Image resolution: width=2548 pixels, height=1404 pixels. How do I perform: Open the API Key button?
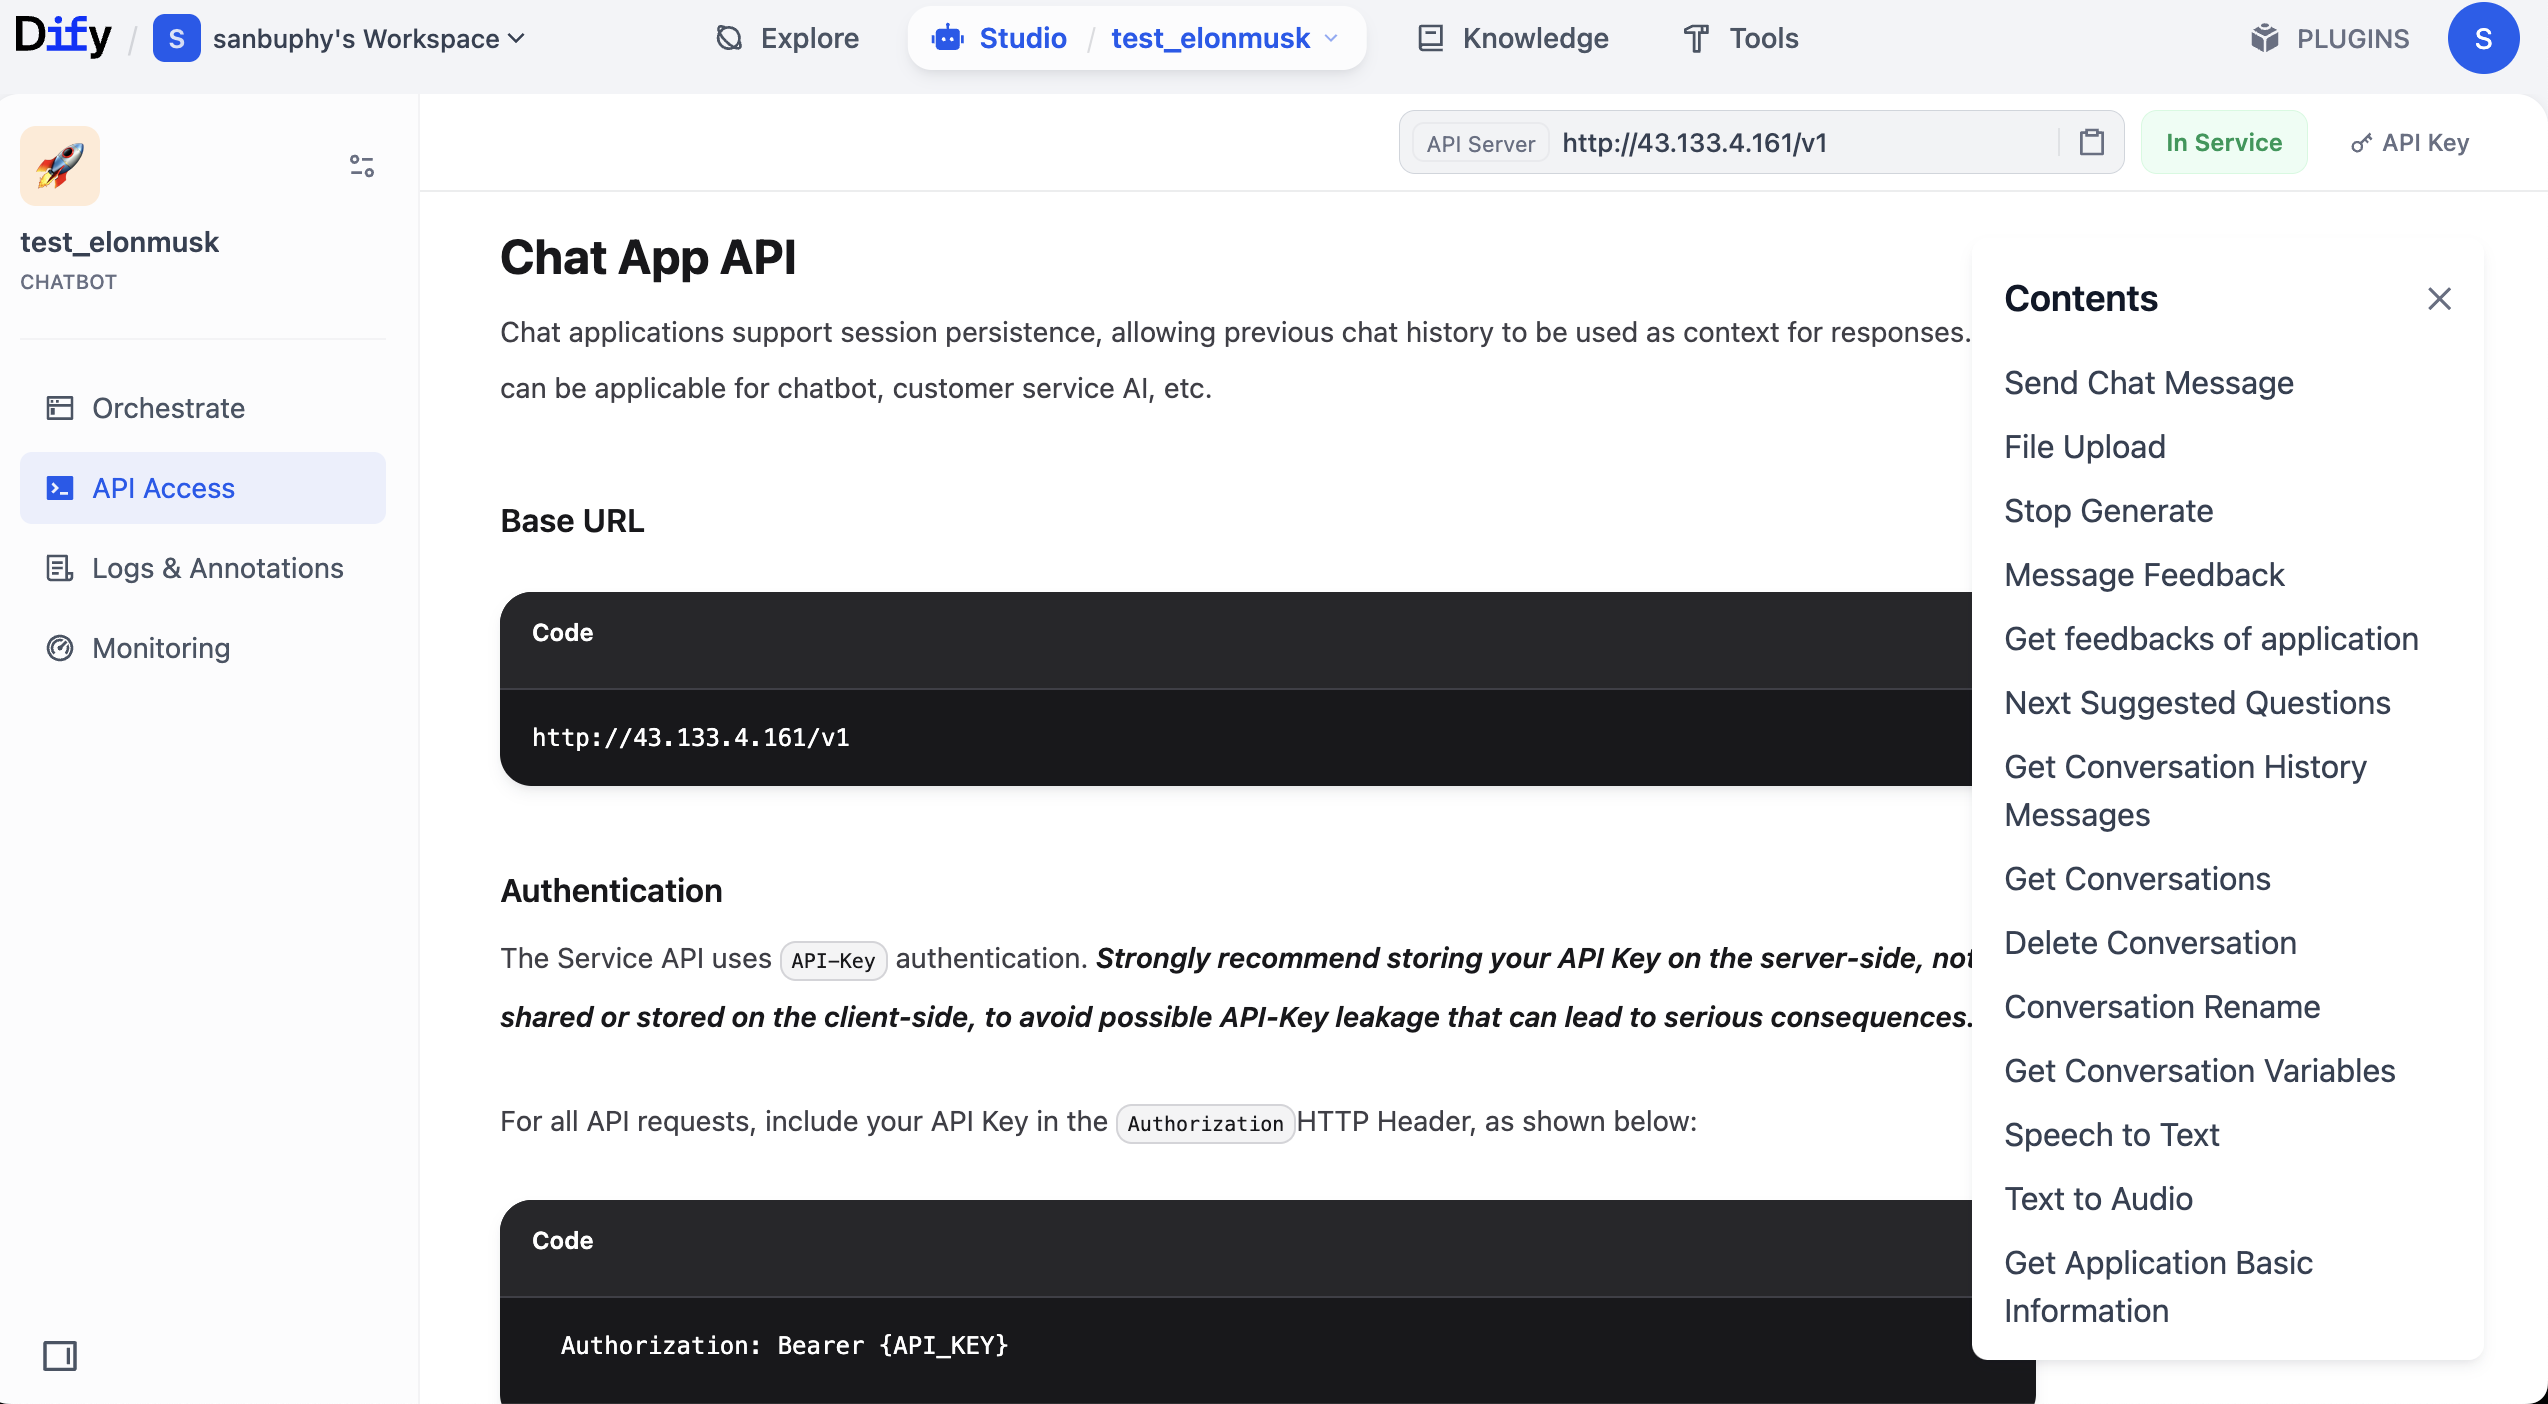pyautogui.click(x=2410, y=142)
